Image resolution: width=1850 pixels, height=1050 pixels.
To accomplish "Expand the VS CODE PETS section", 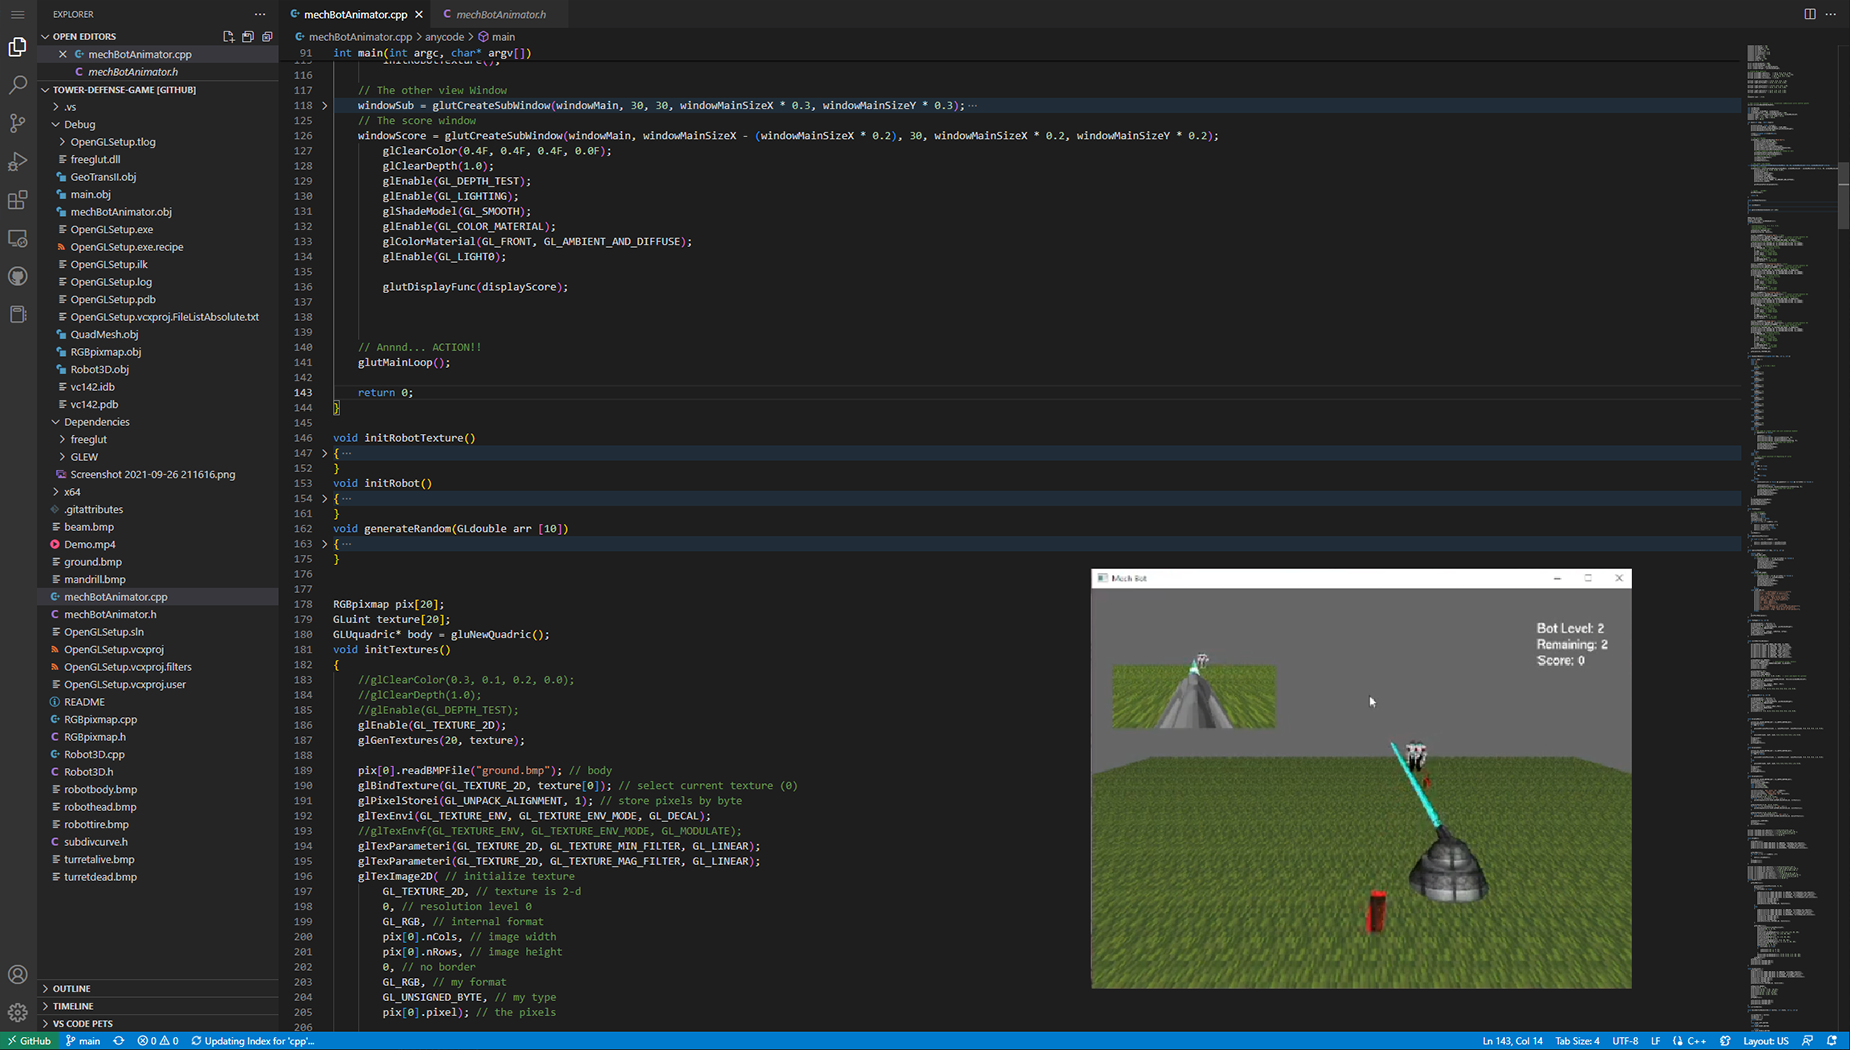I will [x=82, y=1023].
